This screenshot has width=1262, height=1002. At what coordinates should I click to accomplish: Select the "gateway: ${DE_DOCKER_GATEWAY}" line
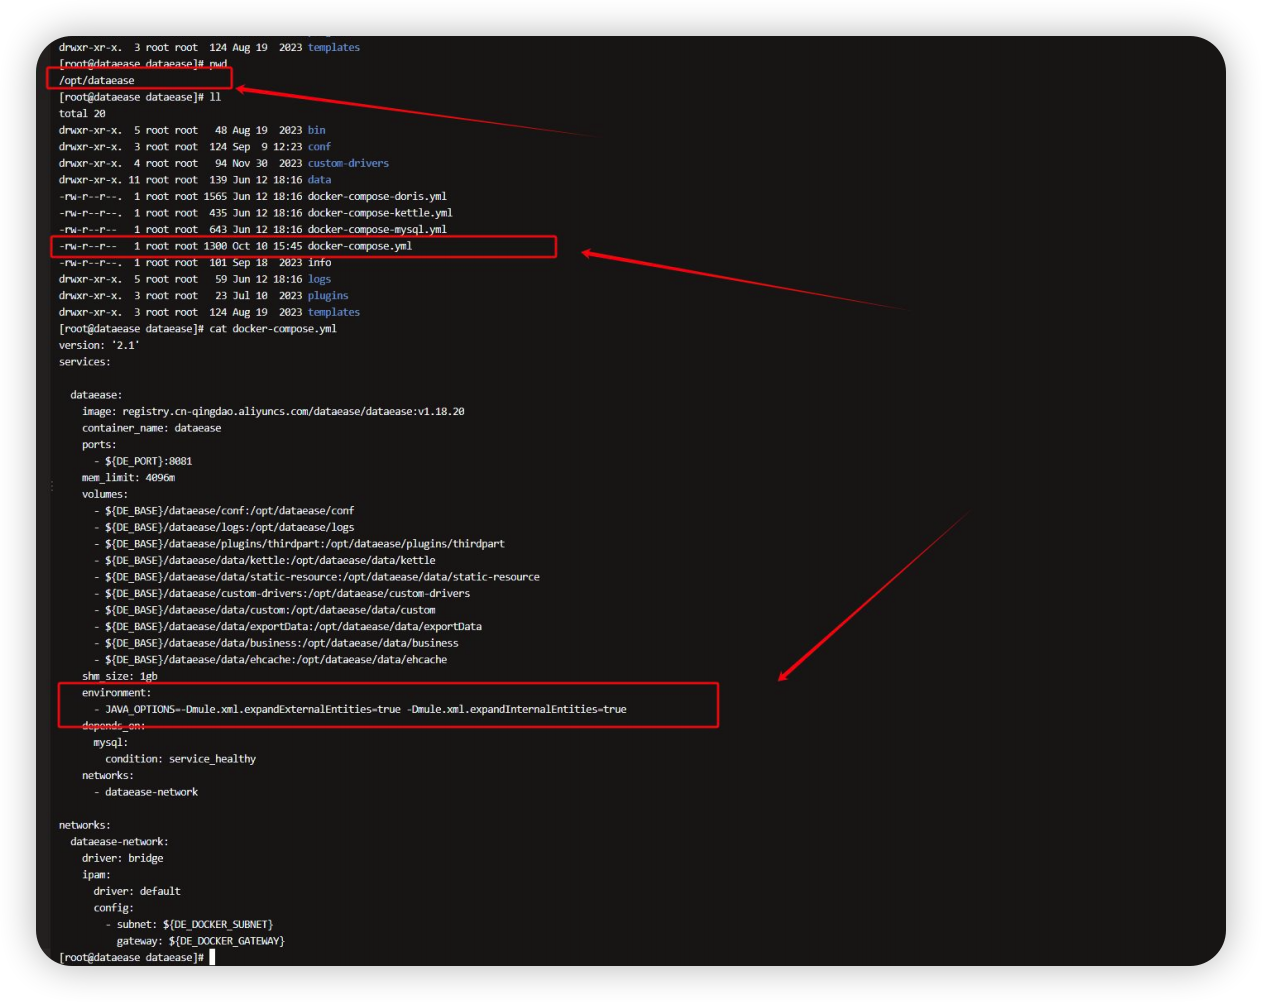tap(200, 941)
